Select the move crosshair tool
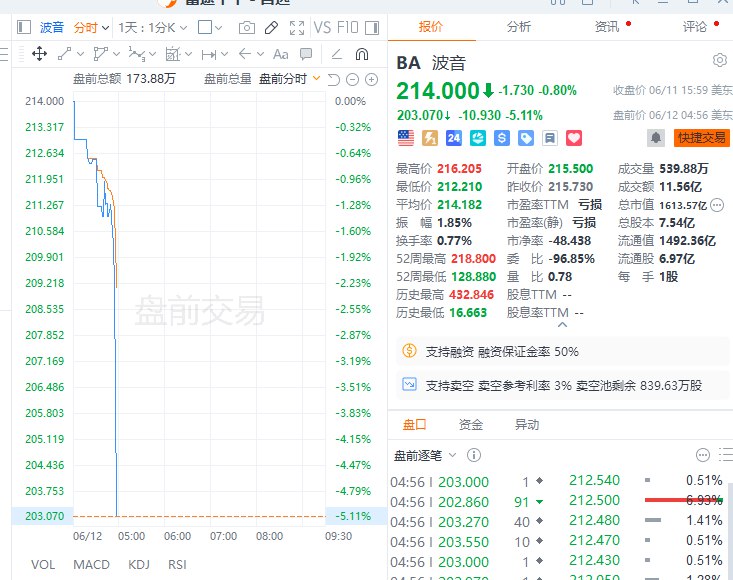The height and width of the screenshot is (580, 733). tap(39, 54)
